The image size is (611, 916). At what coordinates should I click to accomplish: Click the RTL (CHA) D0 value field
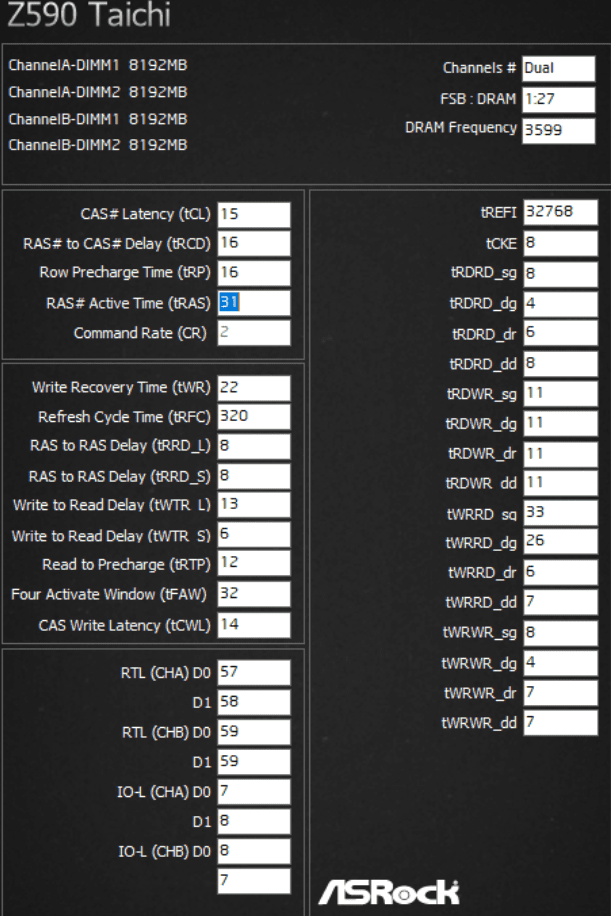254,672
